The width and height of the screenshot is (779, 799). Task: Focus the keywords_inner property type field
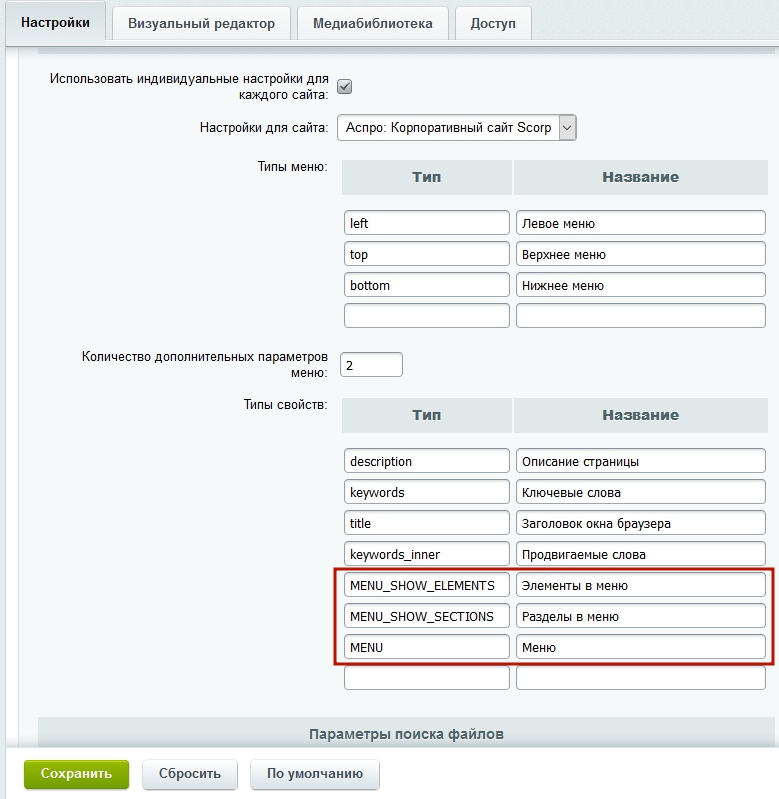click(x=426, y=554)
